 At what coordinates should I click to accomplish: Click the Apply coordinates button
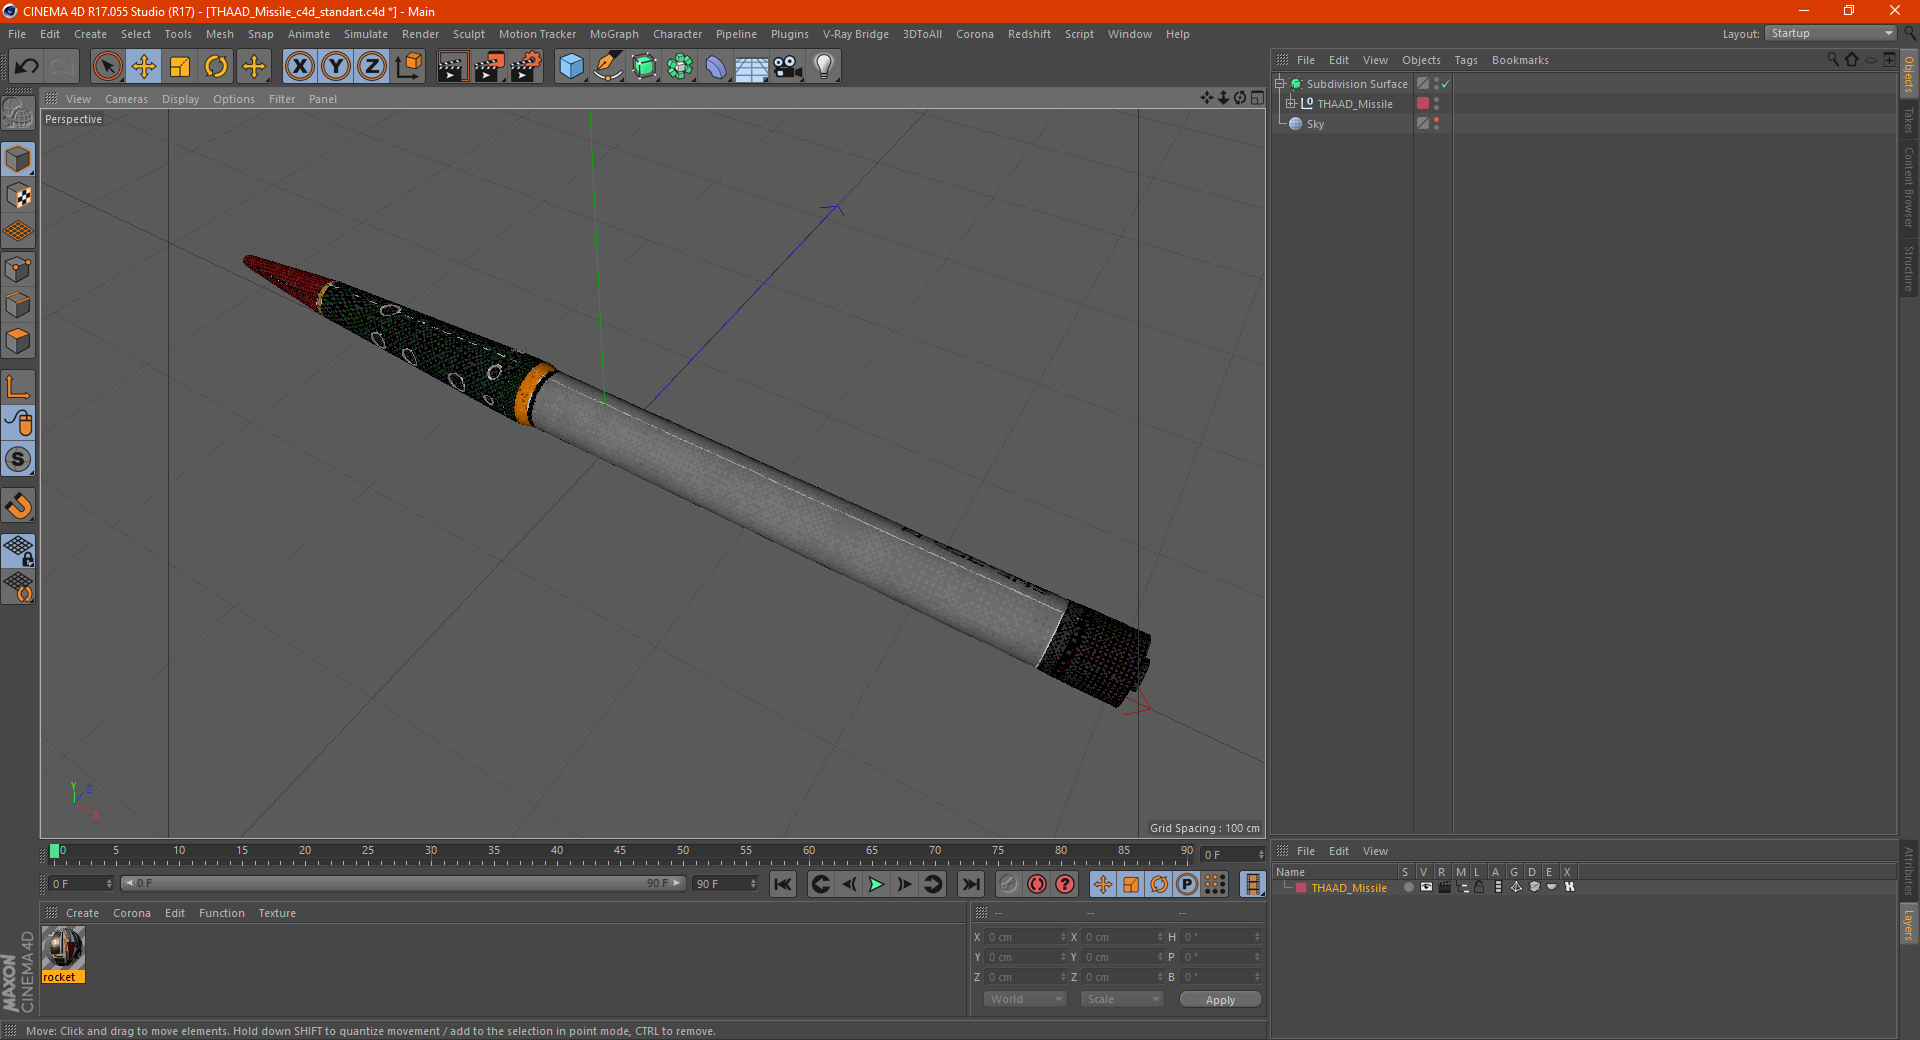pyautogui.click(x=1220, y=1000)
